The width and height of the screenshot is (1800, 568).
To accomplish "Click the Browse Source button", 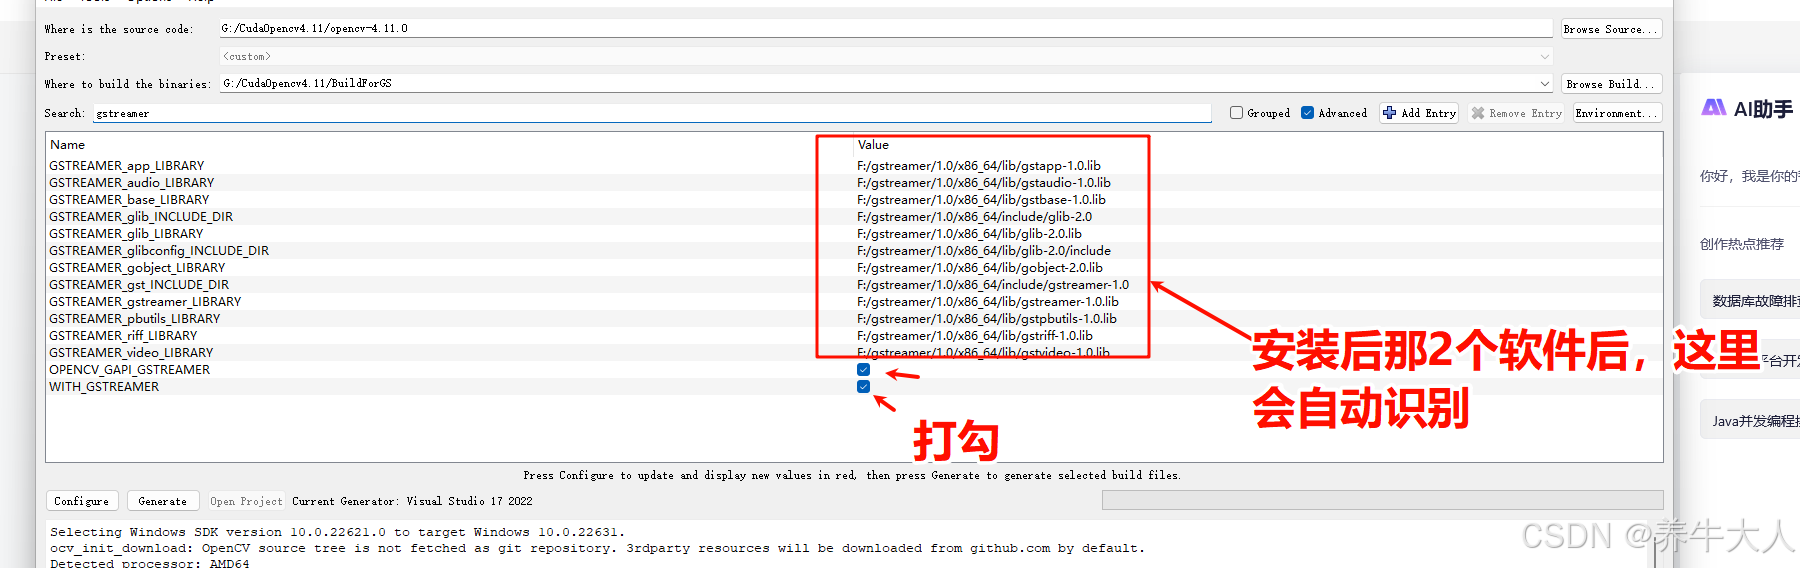I will click(x=1611, y=29).
